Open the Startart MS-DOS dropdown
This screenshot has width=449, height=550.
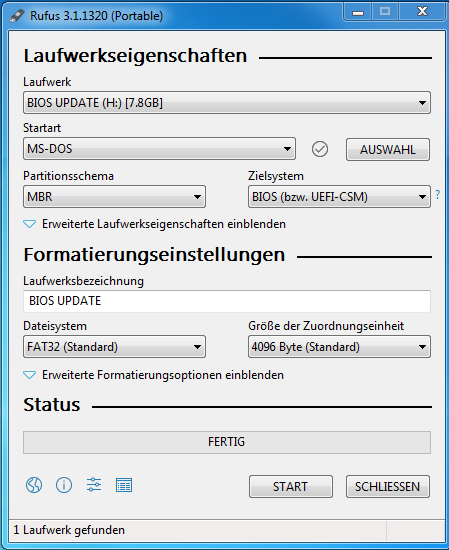[x=159, y=149]
